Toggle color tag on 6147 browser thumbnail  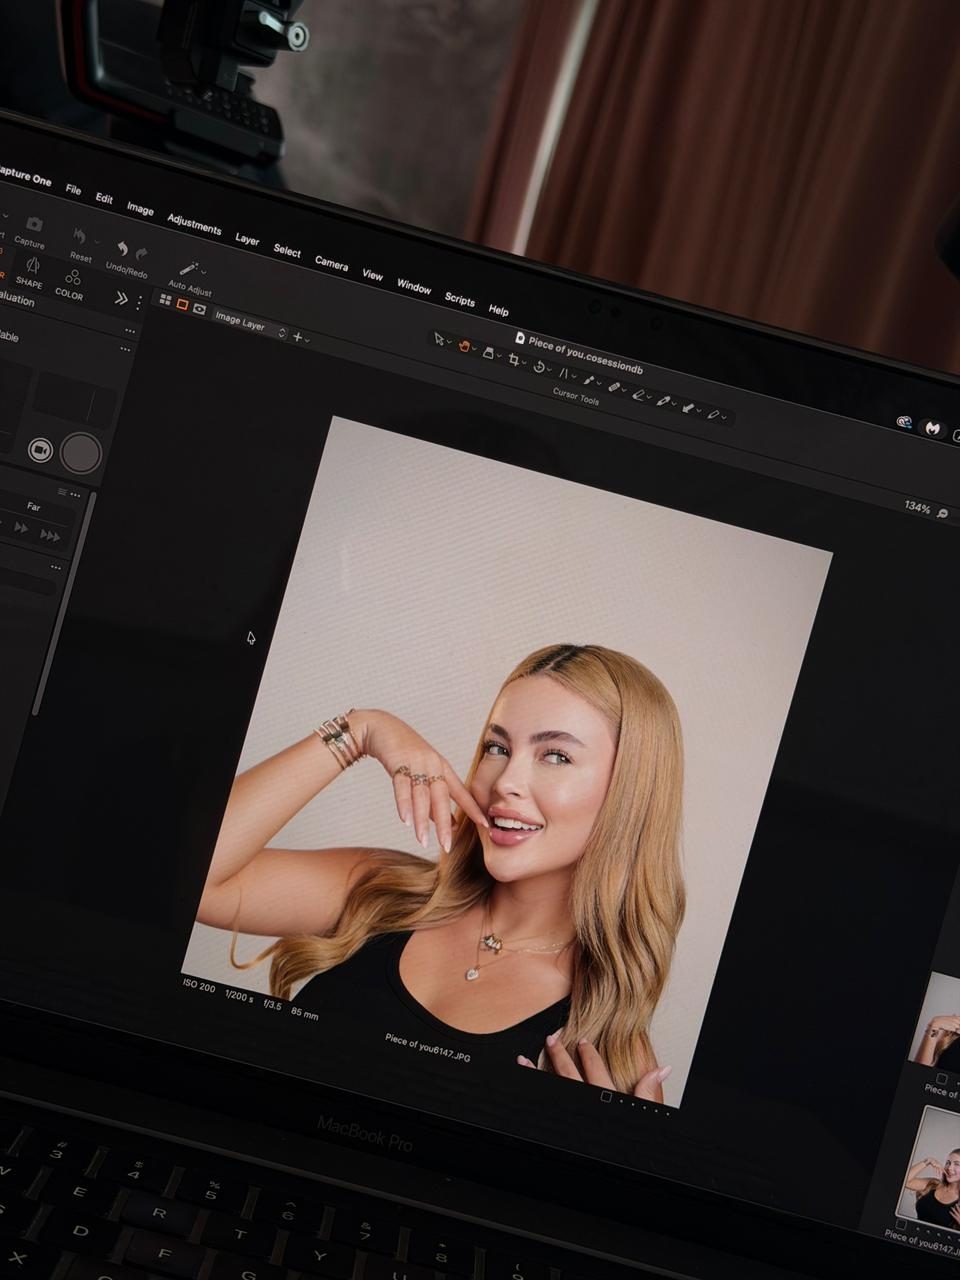[900, 1224]
